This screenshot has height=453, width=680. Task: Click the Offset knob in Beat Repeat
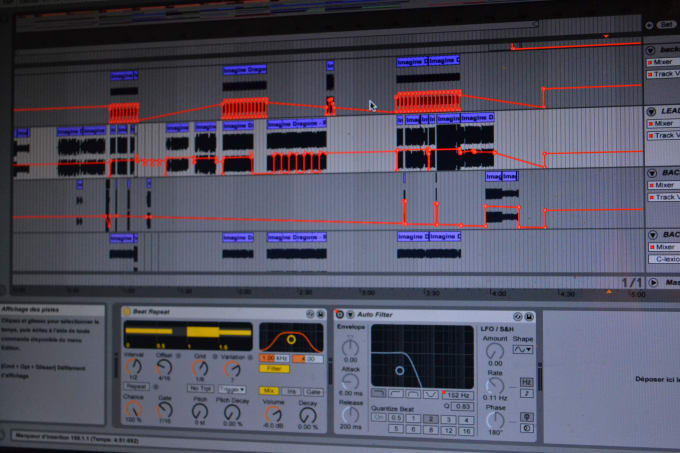tap(164, 368)
